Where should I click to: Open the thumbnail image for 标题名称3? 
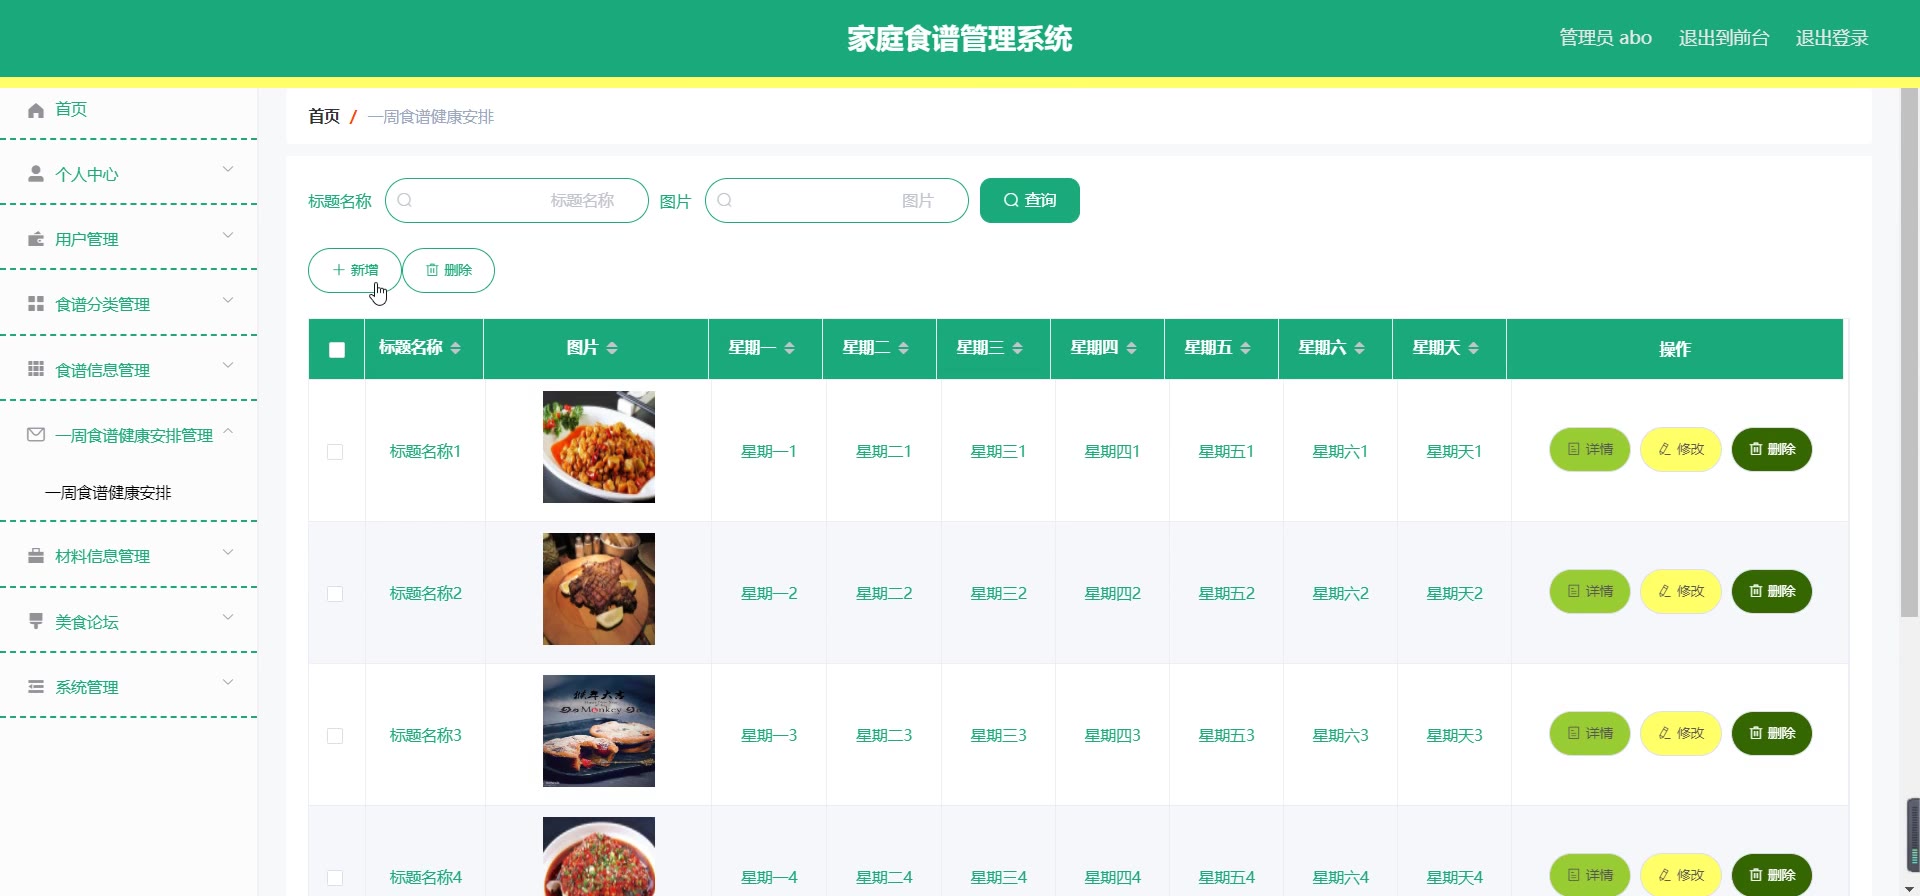[599, 731]
